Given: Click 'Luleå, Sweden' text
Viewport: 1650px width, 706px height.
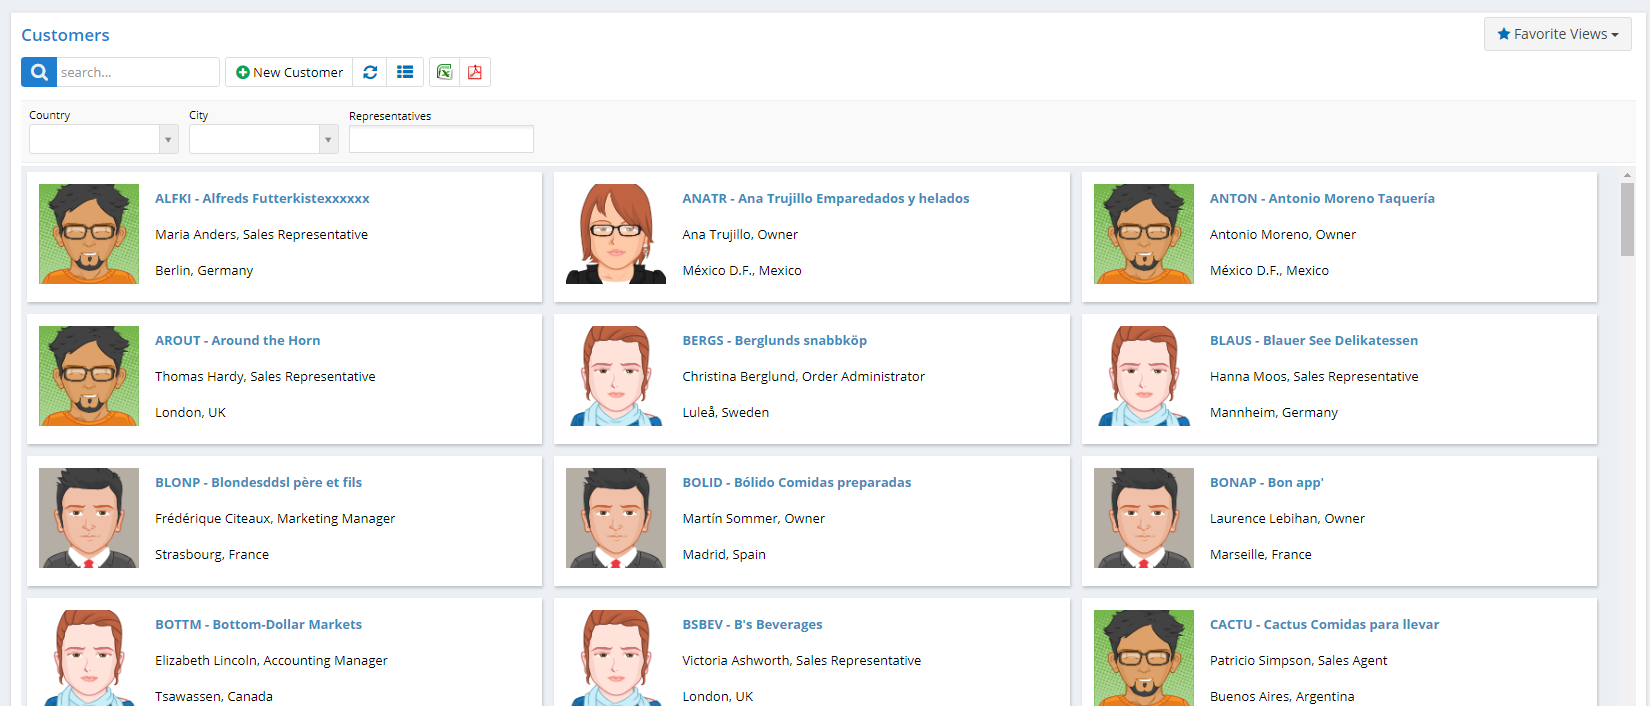Looking at the screenshot, I should (x=726, y=412).
